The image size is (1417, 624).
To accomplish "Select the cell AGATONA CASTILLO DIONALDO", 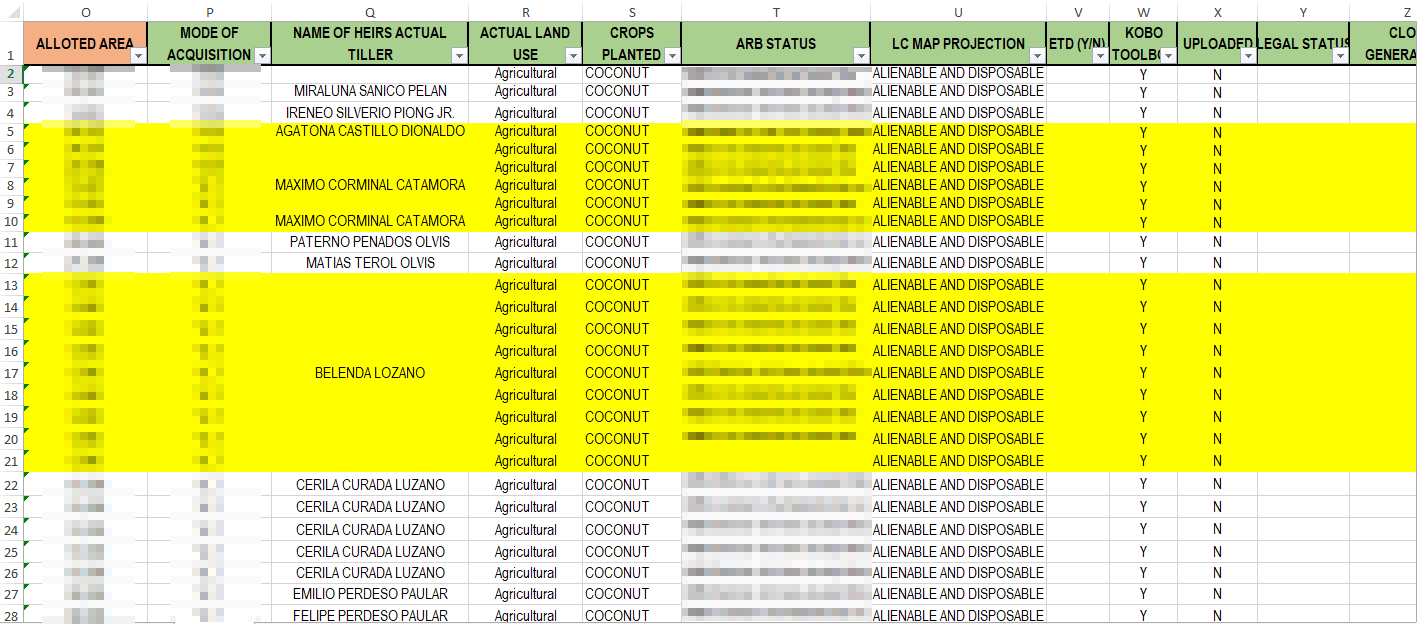I will pyautogui.click(x=370, y=131).
